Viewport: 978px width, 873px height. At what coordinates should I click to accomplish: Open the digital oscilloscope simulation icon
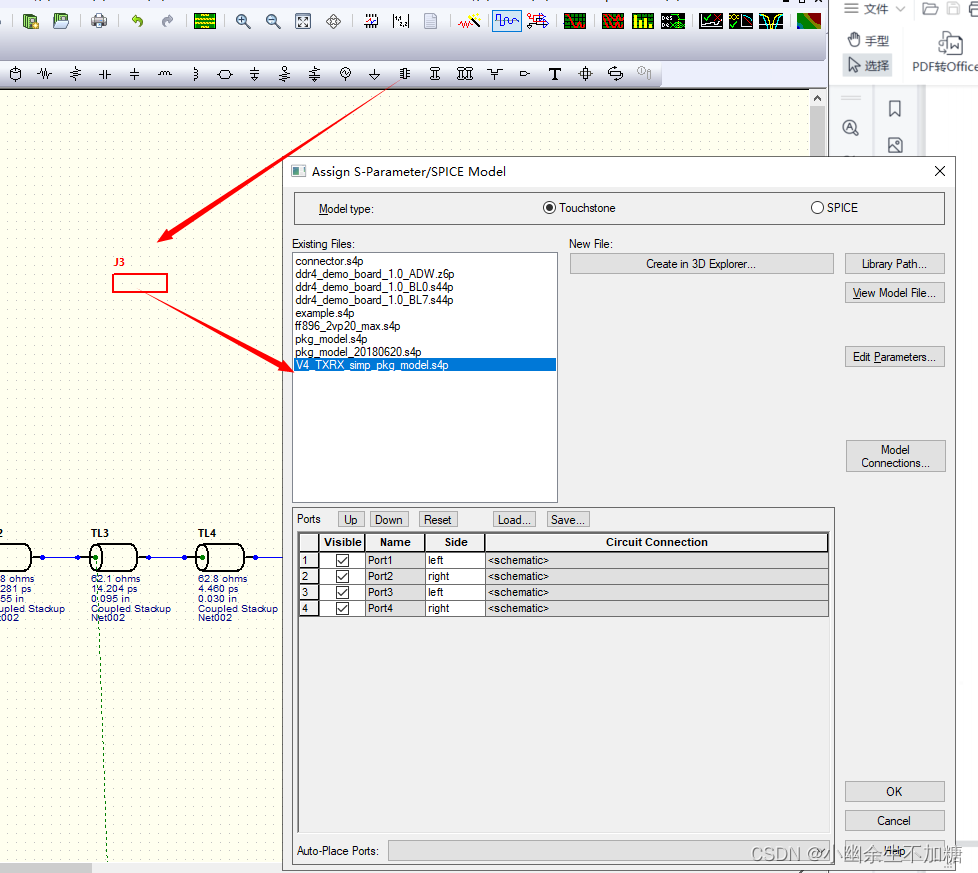506,21
